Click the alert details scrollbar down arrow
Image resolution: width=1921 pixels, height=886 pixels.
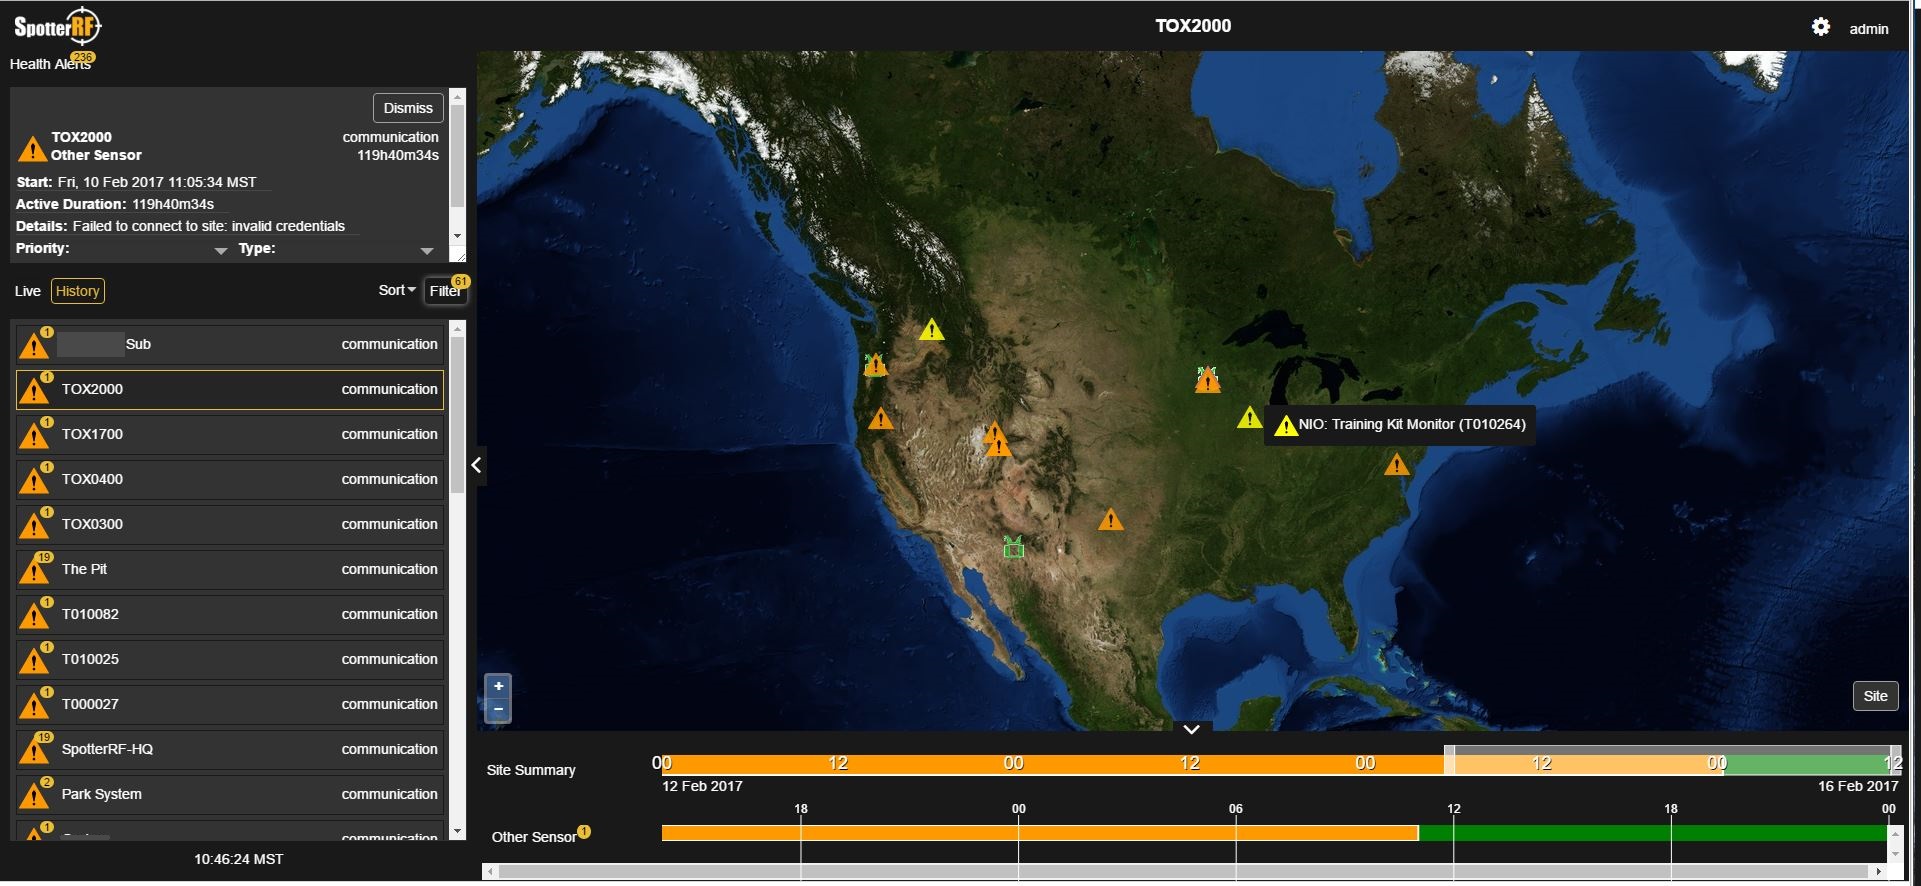coord(458,236)
